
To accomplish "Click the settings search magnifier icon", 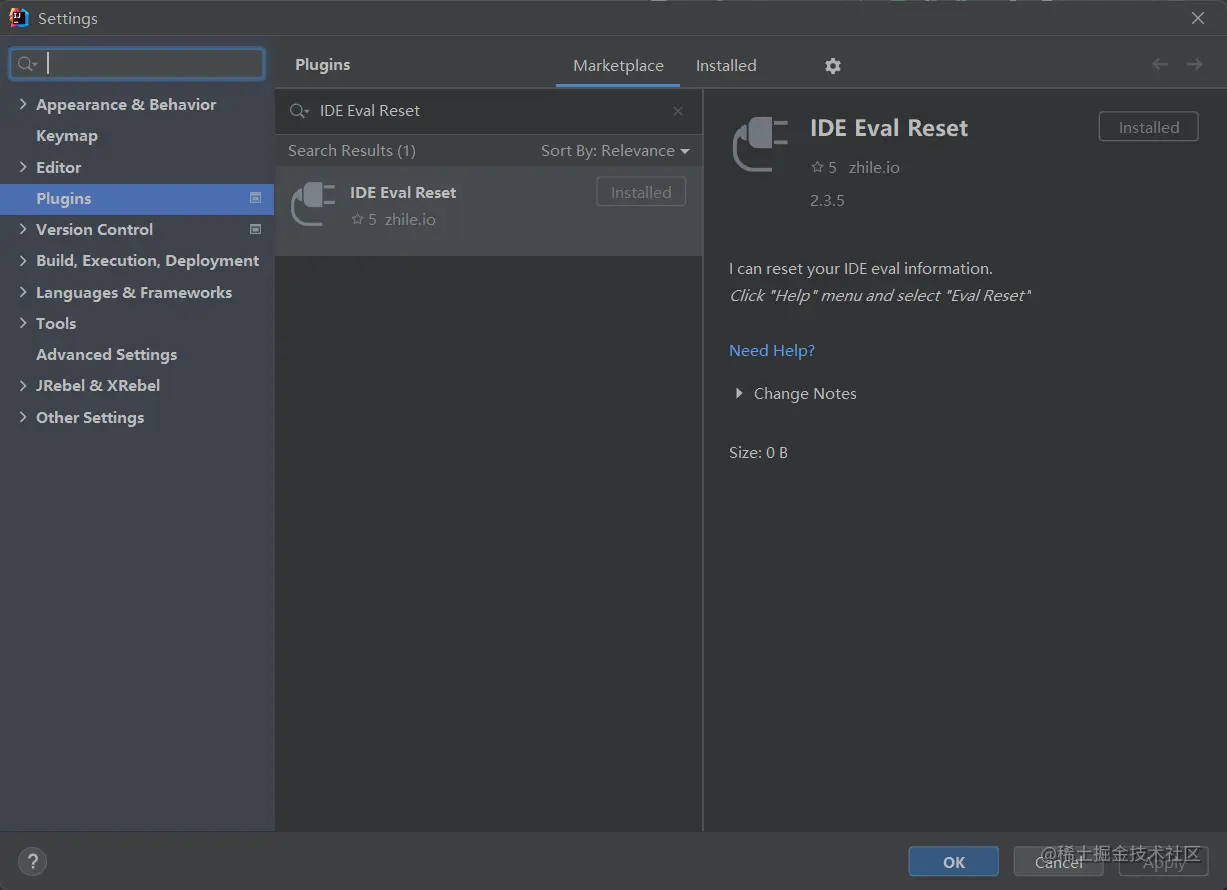I will 27,64.
